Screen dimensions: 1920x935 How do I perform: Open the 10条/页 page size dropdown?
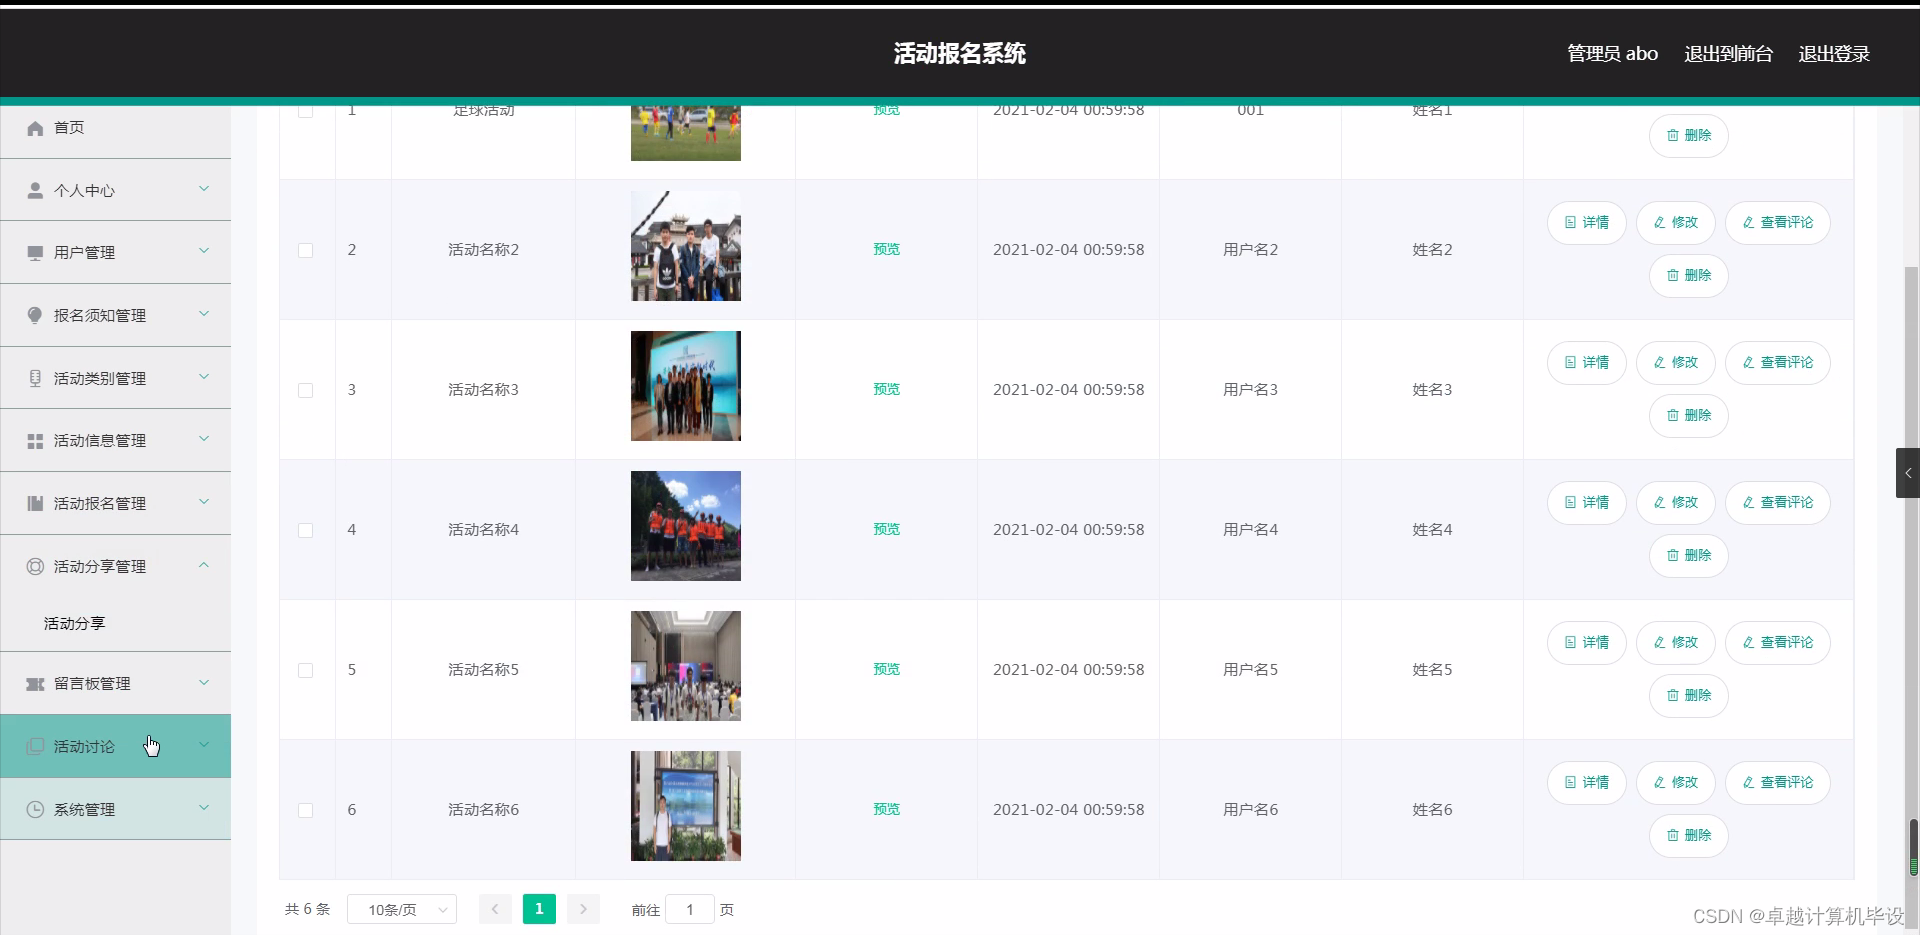pyautogui.click(x=401, y=909)
